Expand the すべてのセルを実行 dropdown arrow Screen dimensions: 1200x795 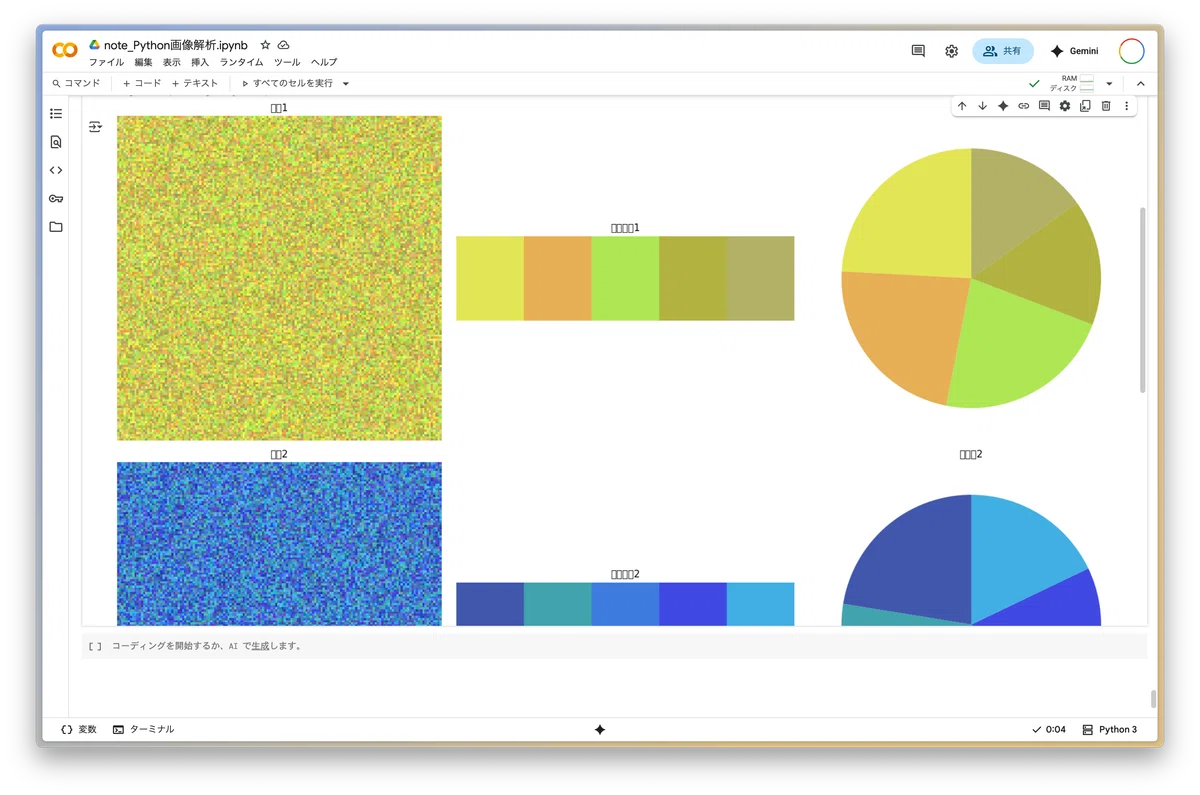pos(346,84)
